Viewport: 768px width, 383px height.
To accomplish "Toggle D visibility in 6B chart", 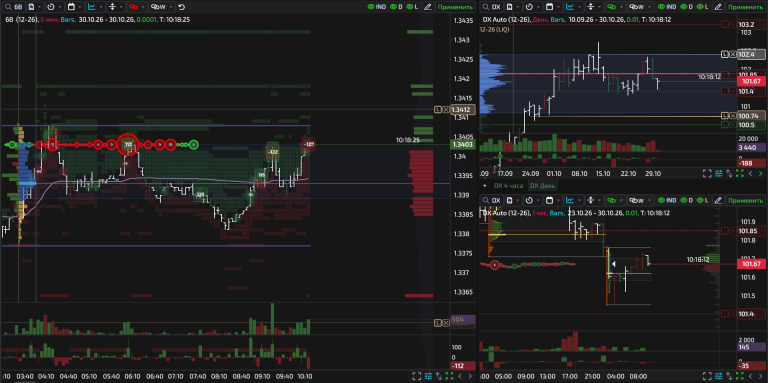I will (x=397, y=7).
